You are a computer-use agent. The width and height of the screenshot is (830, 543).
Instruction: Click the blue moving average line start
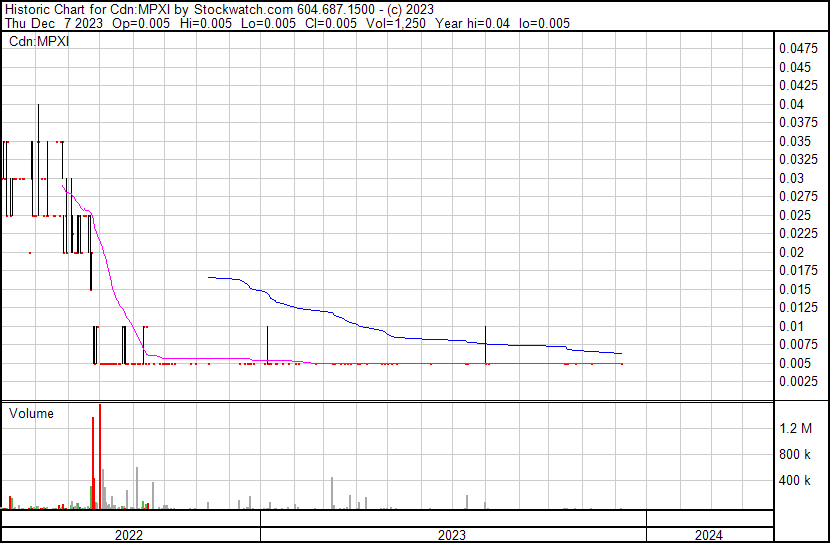coord(209,277)
